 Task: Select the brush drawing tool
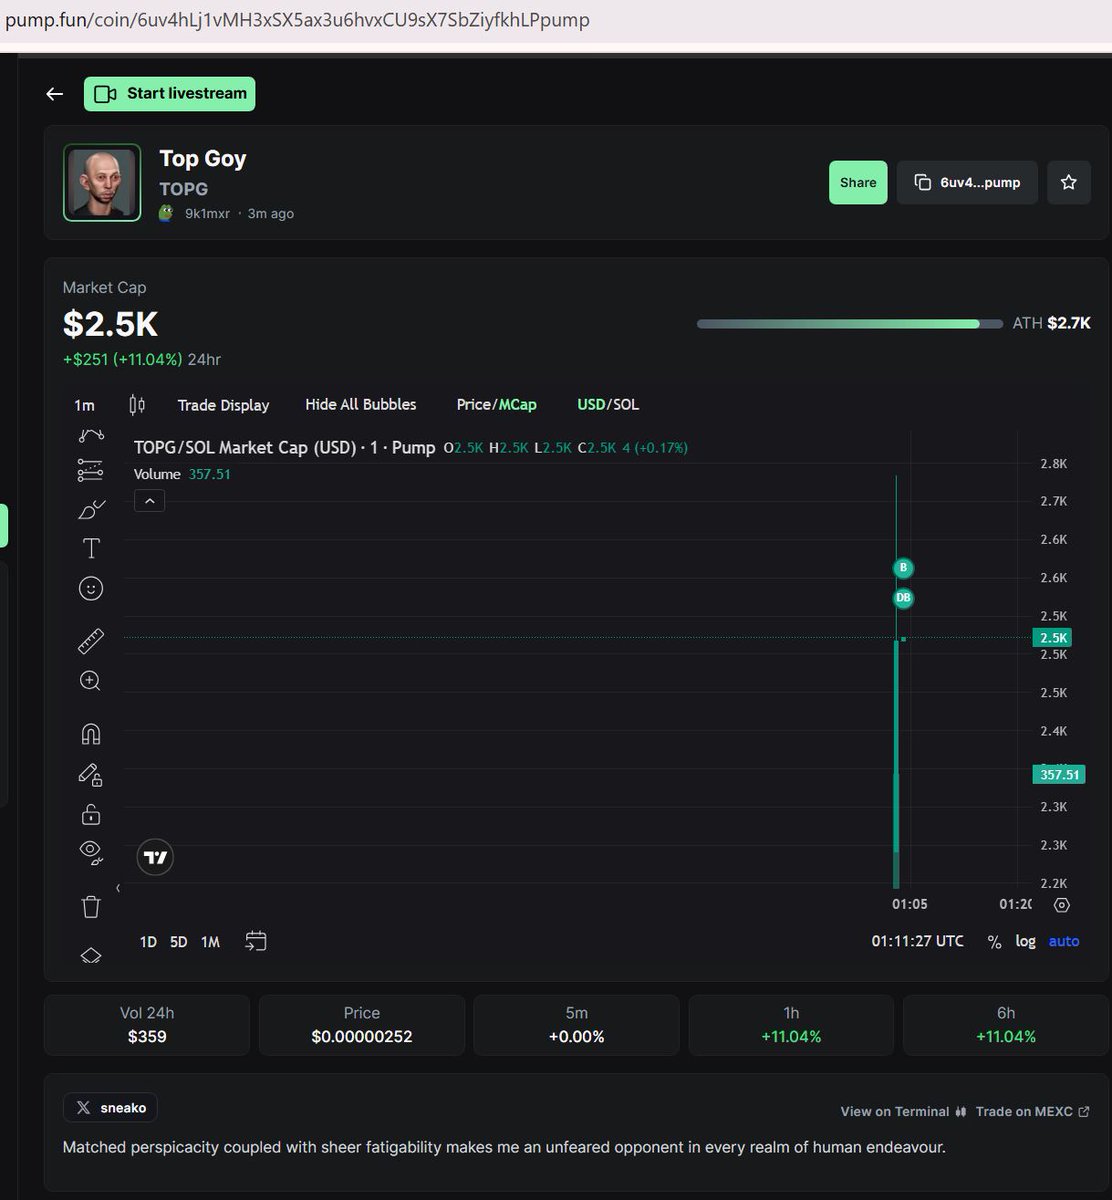(91, 509)
